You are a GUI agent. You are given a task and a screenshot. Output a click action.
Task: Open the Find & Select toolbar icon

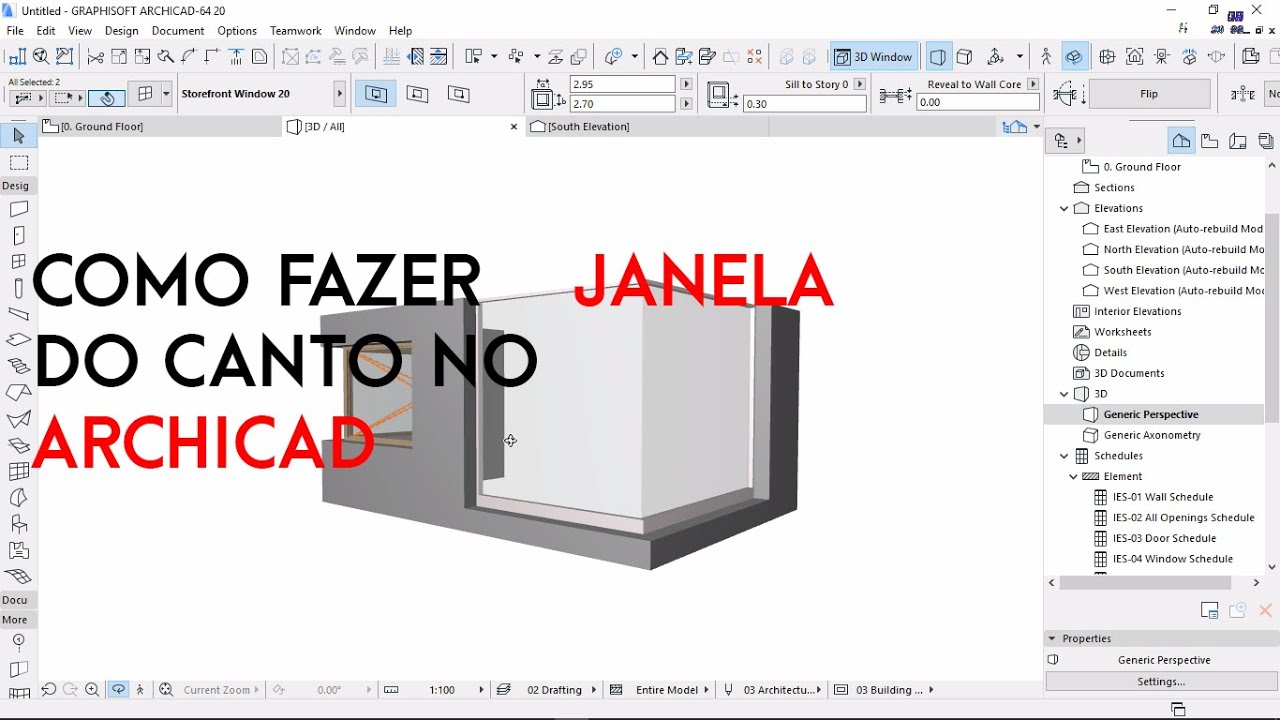[41, 57]
